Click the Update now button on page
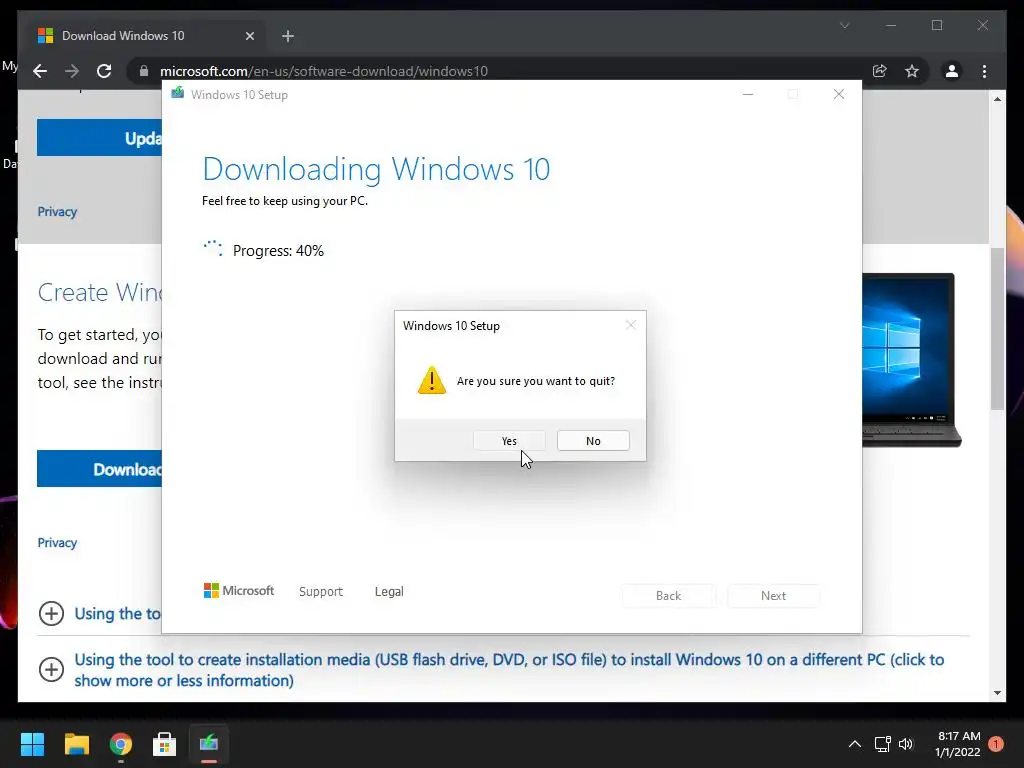The height and width of the screenshot is (768, 1024). [x=99, y=138]
